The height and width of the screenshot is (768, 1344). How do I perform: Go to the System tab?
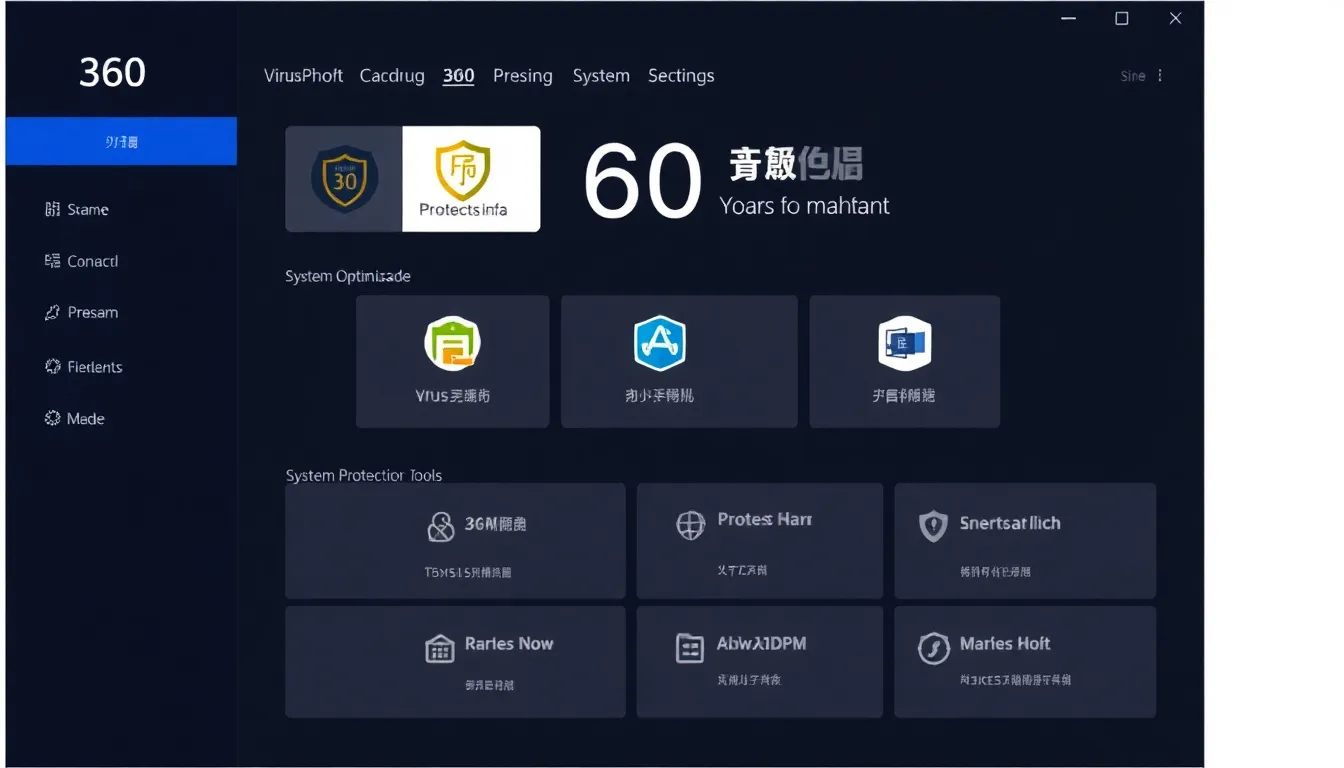coord(601,76)
